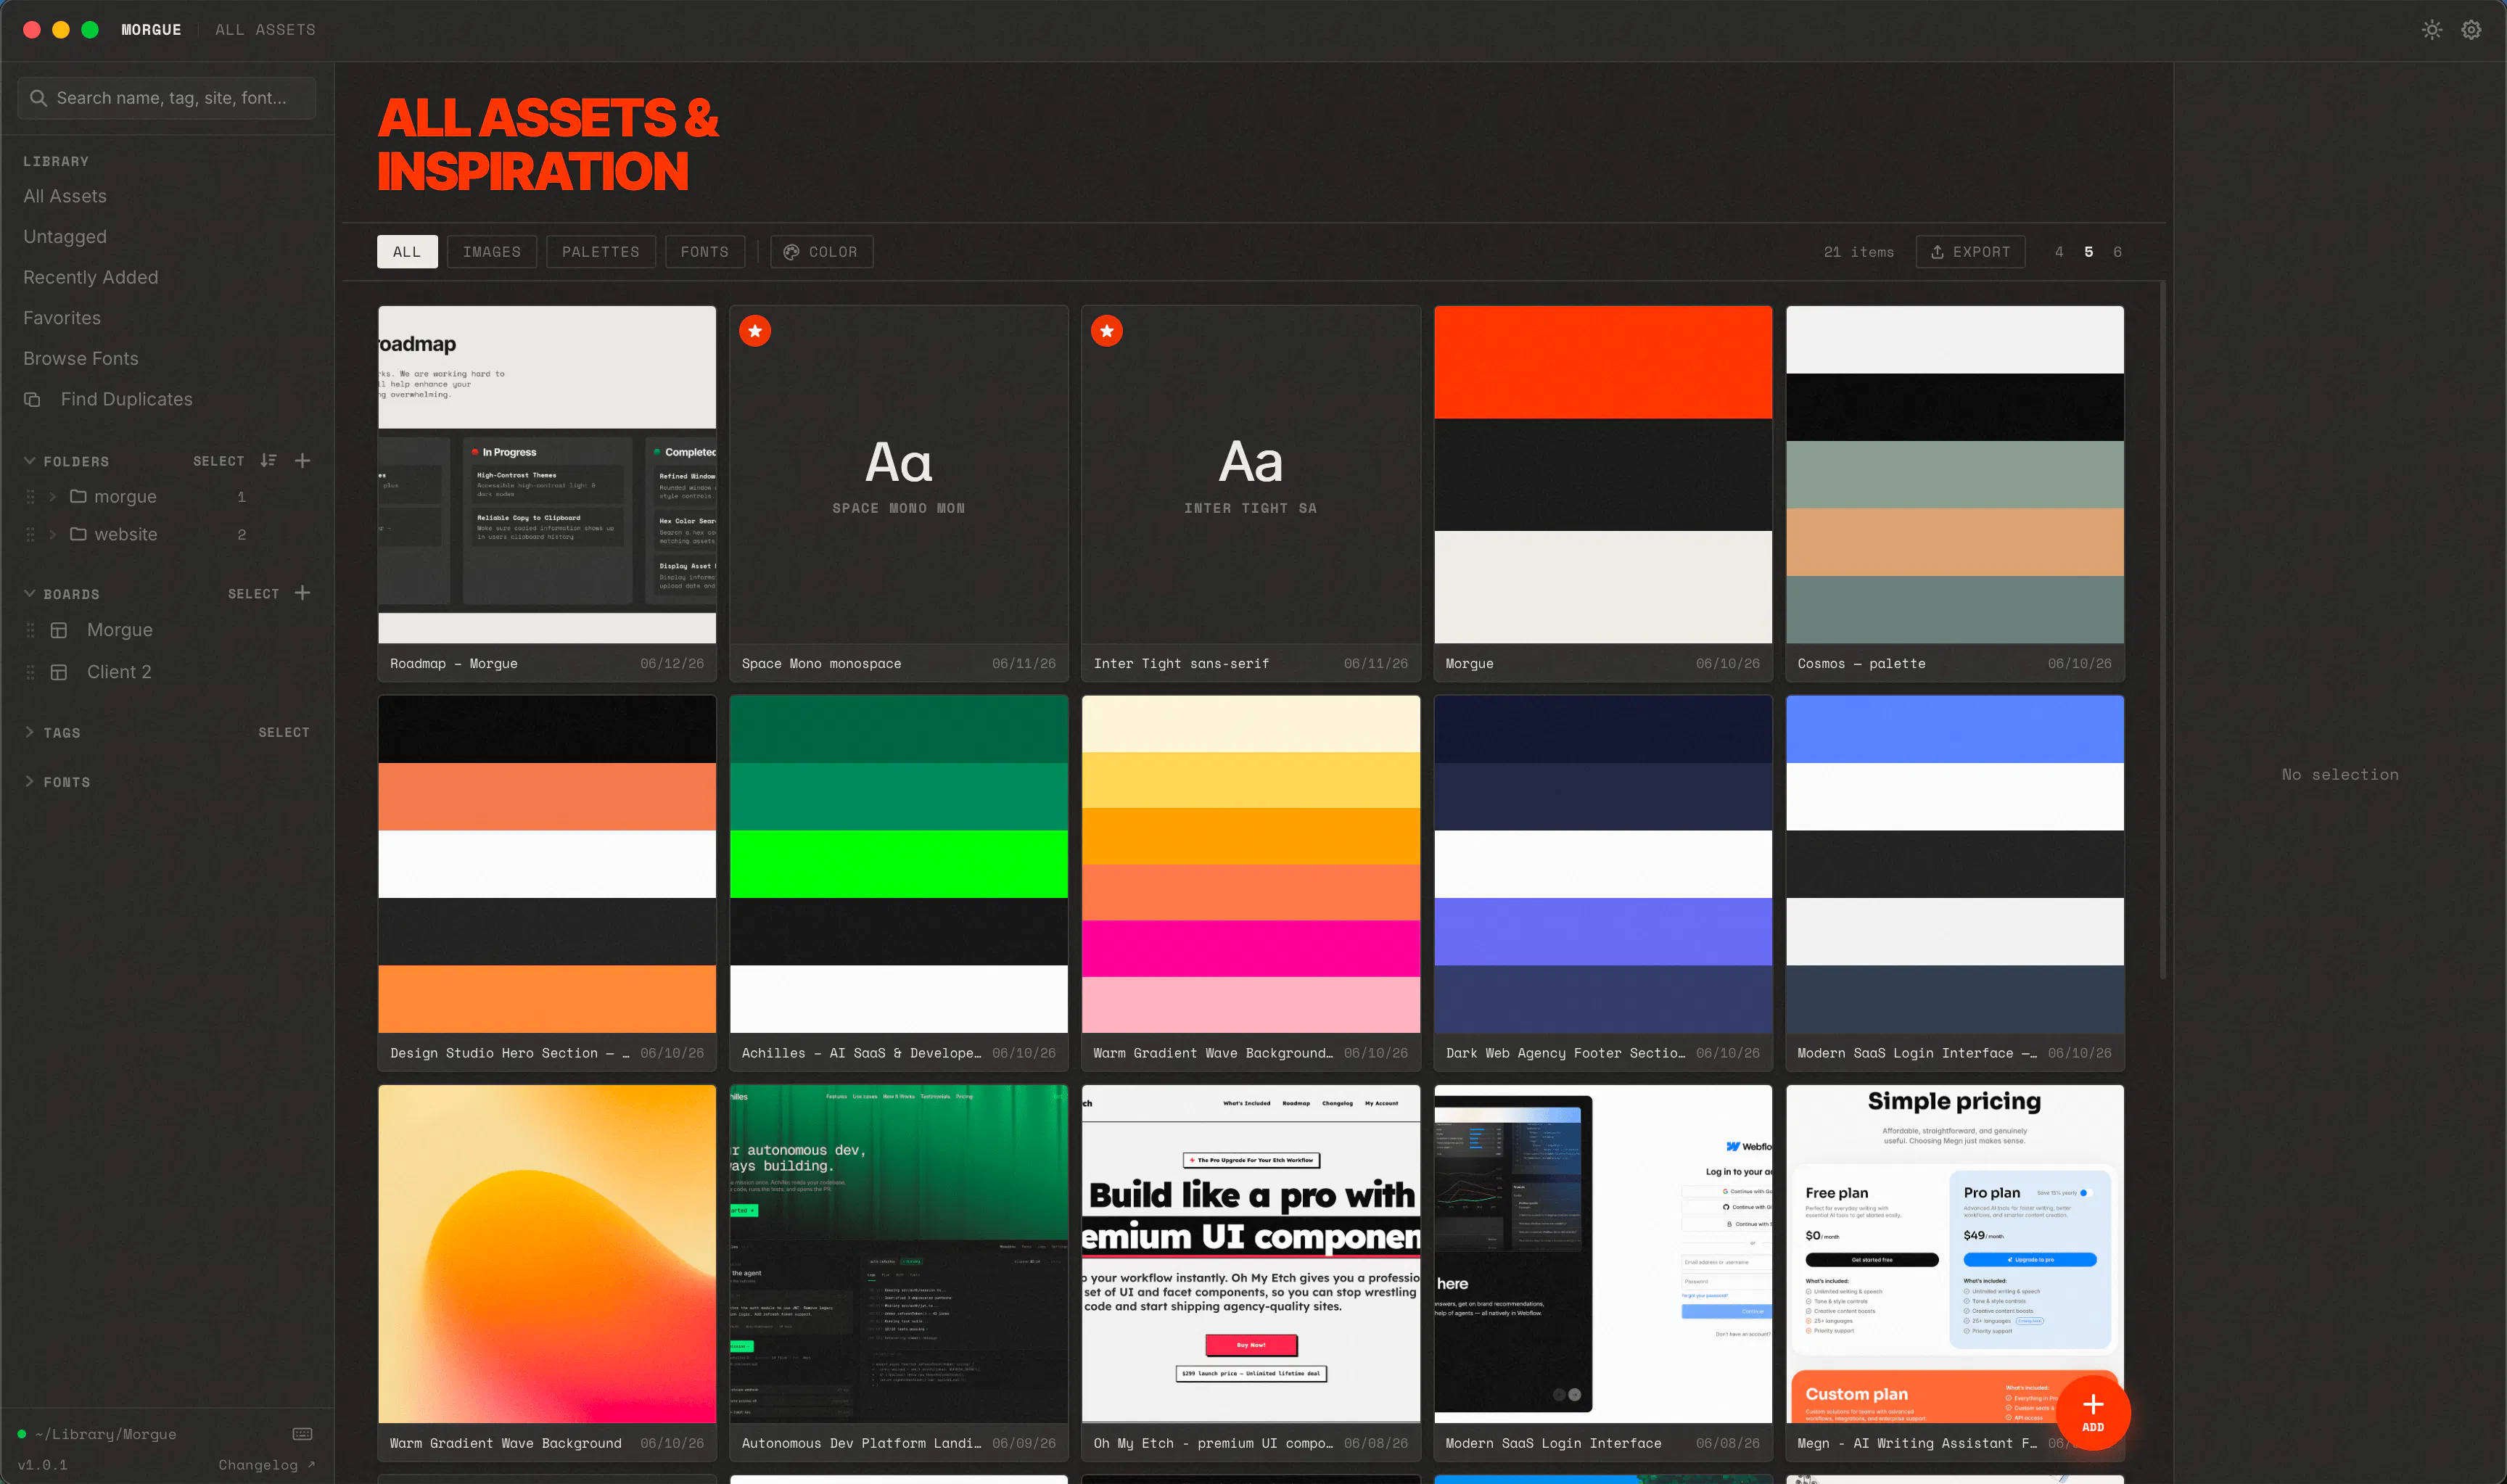The width and height of the screenshot is (2507, 1484).
Task: Click the asset grid vertical scrollbar
Action: pos(2162,630)
